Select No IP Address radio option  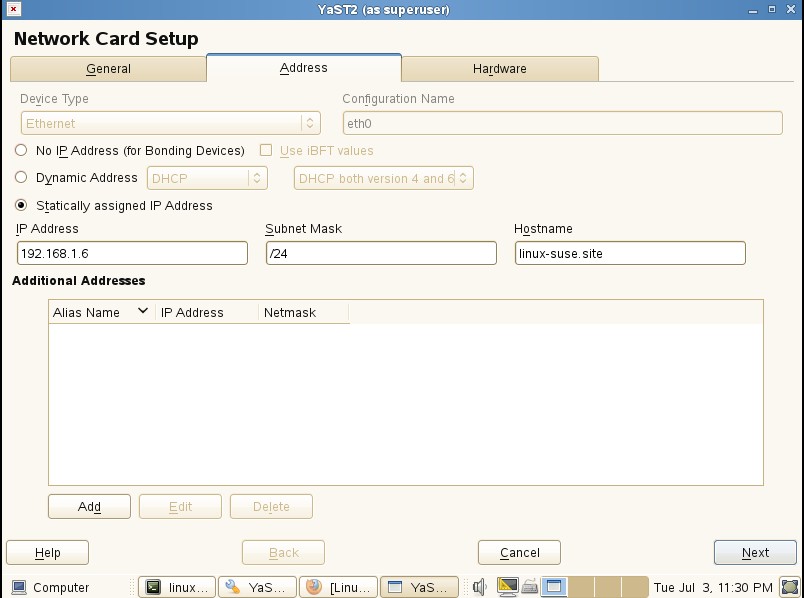pyautogui.click(x=21, y=150)
